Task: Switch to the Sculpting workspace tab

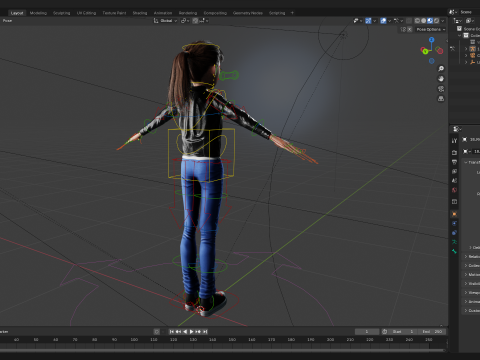Action: 62,13
